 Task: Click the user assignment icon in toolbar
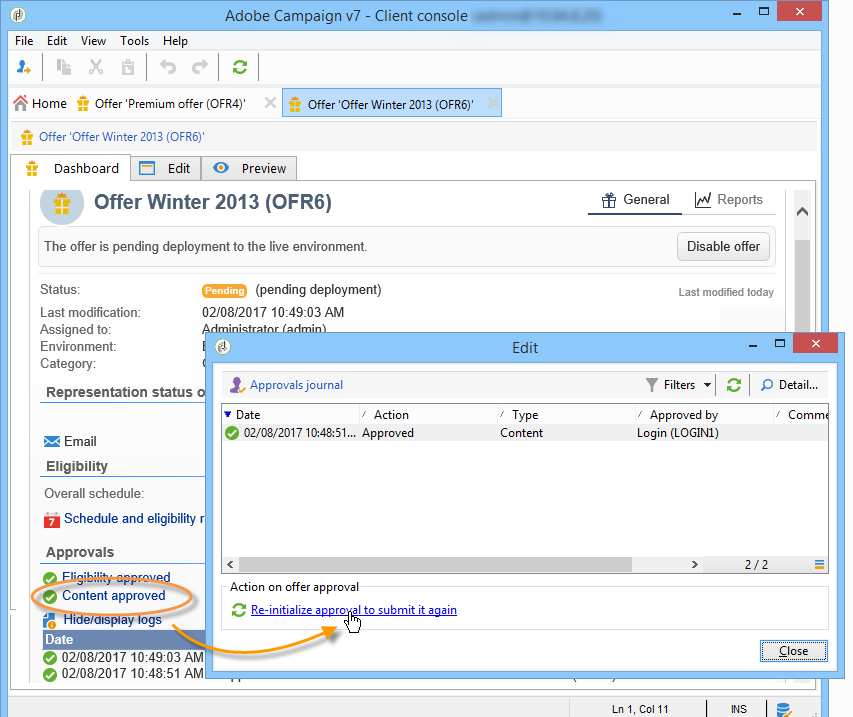[x=23, y=67]
